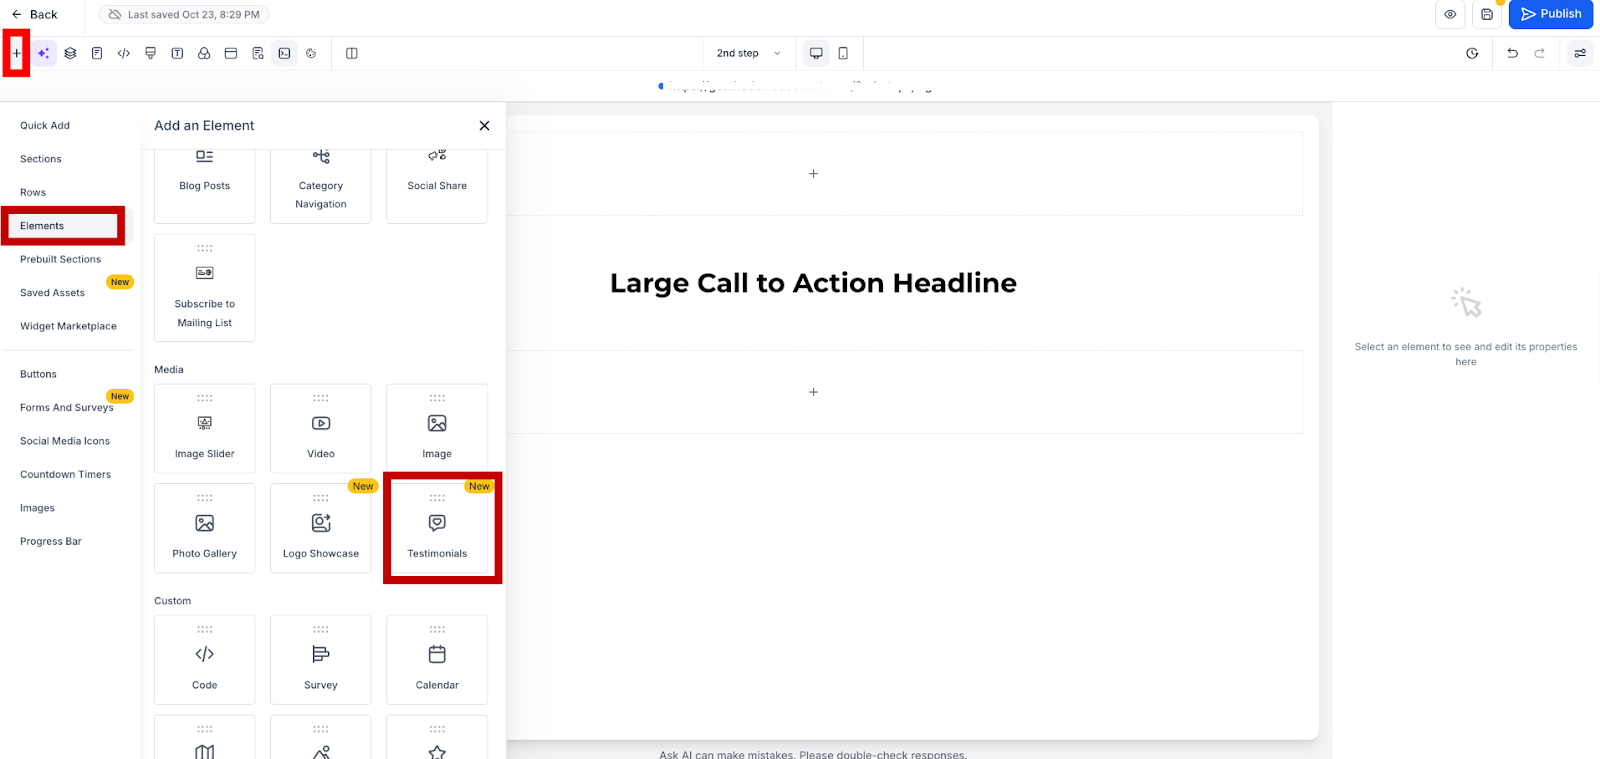Open the SEO page search icon
The image size is (1600, 759).
click(258, 53)
